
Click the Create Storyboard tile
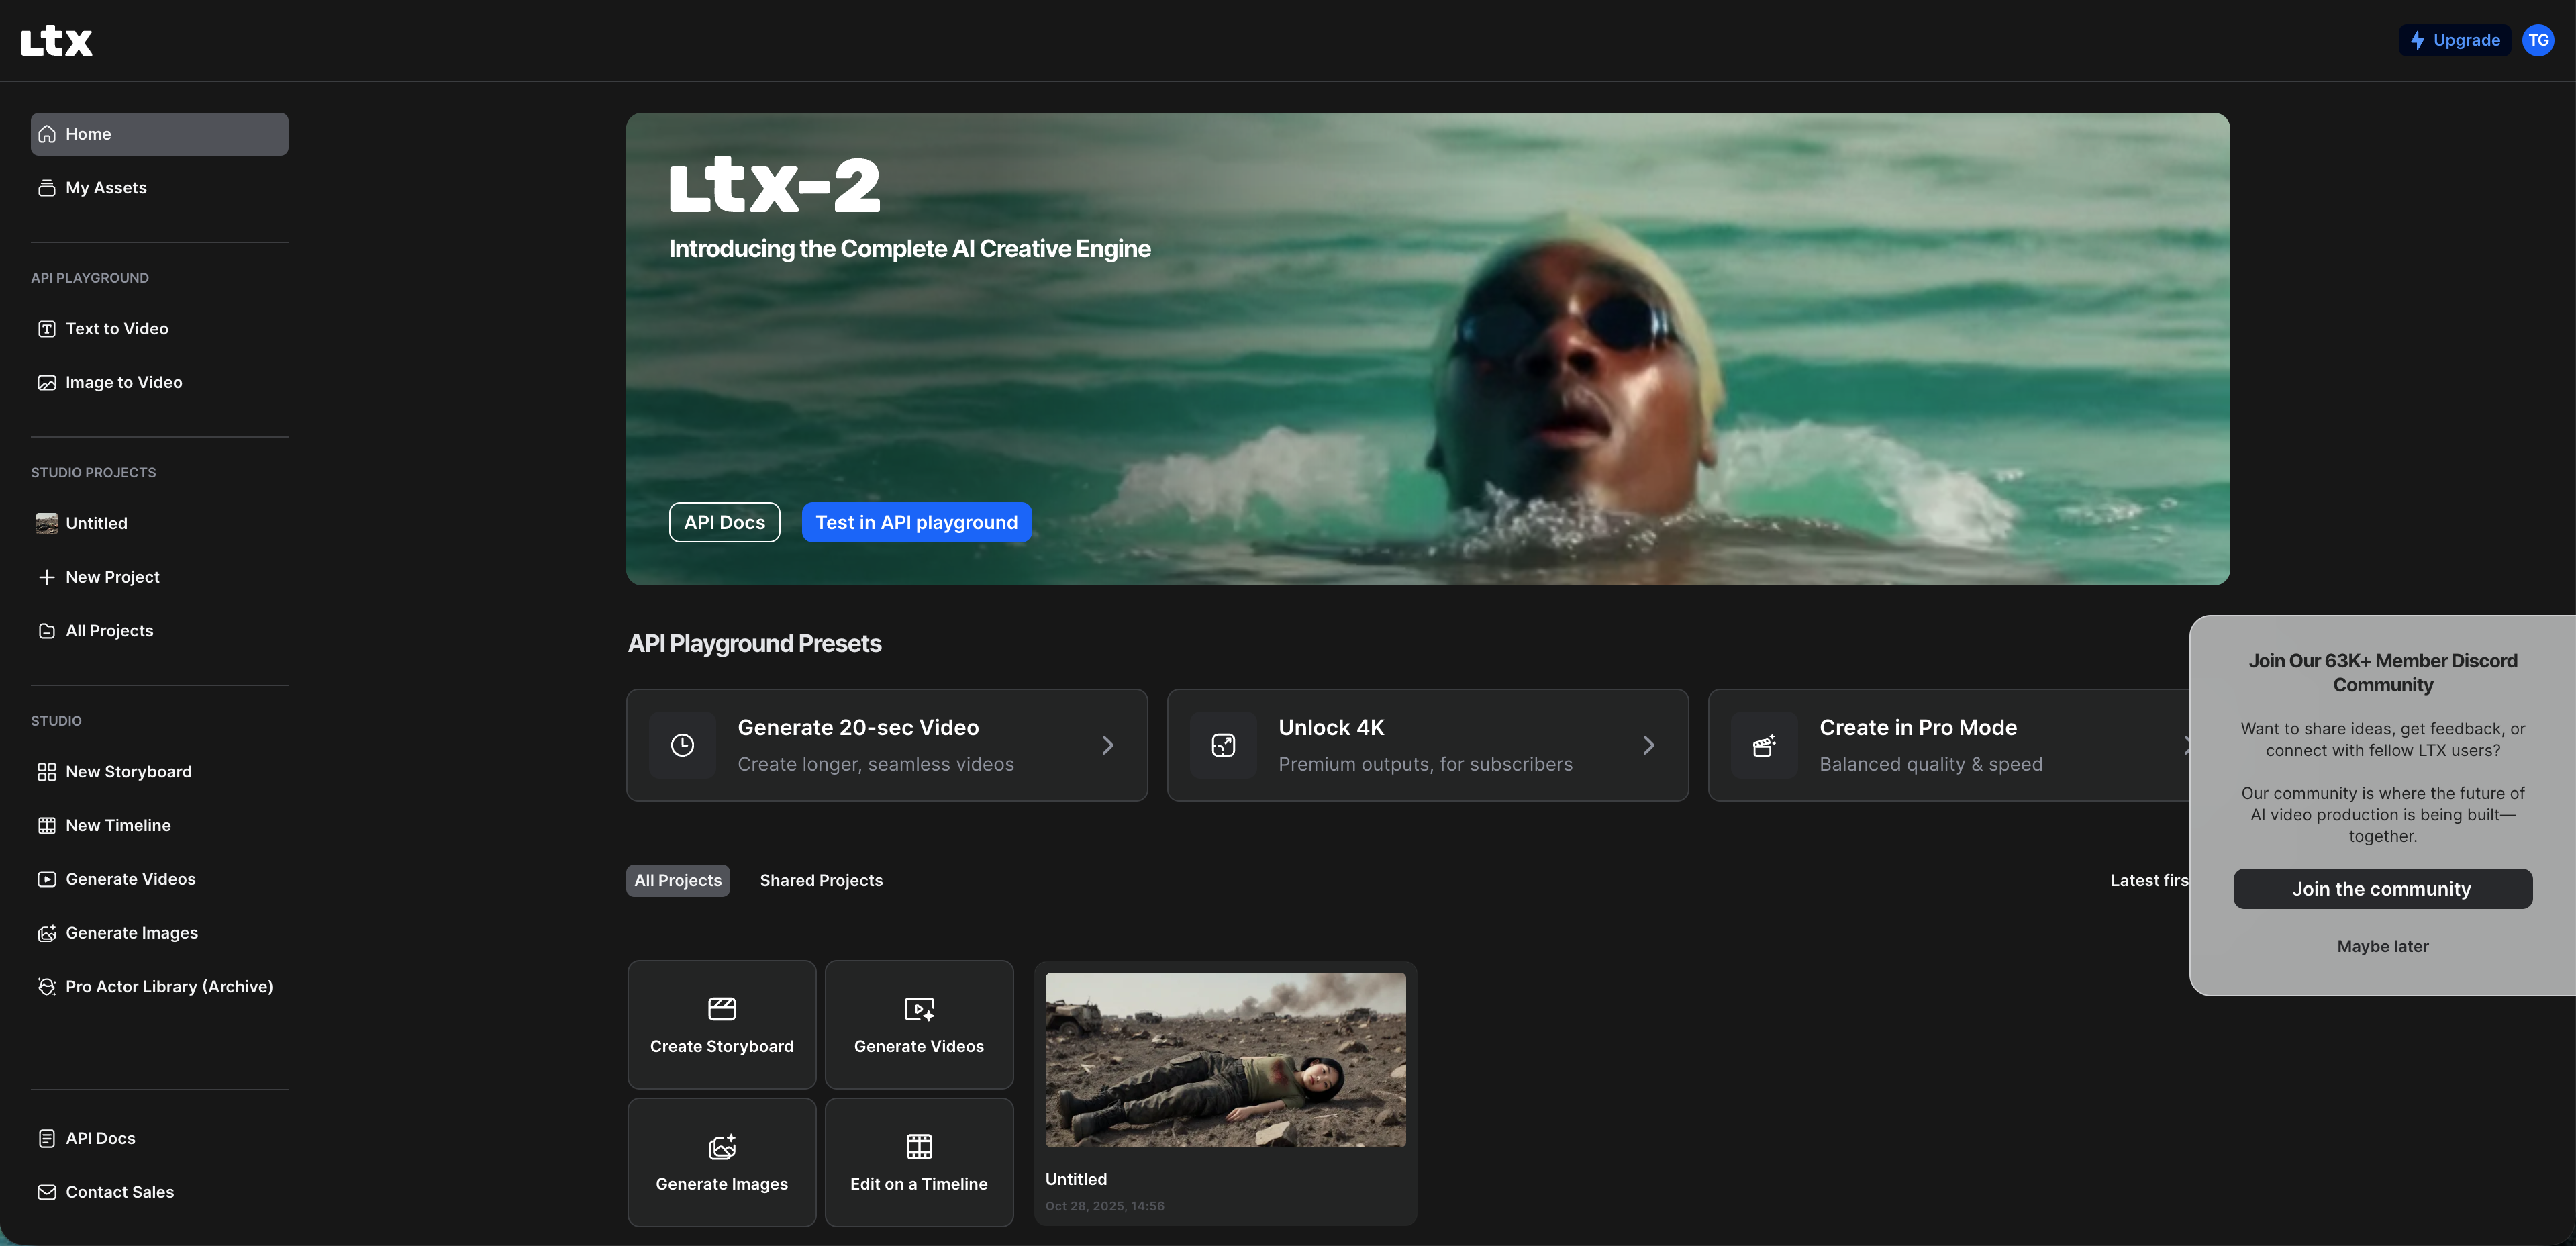tap(721, 1025)
